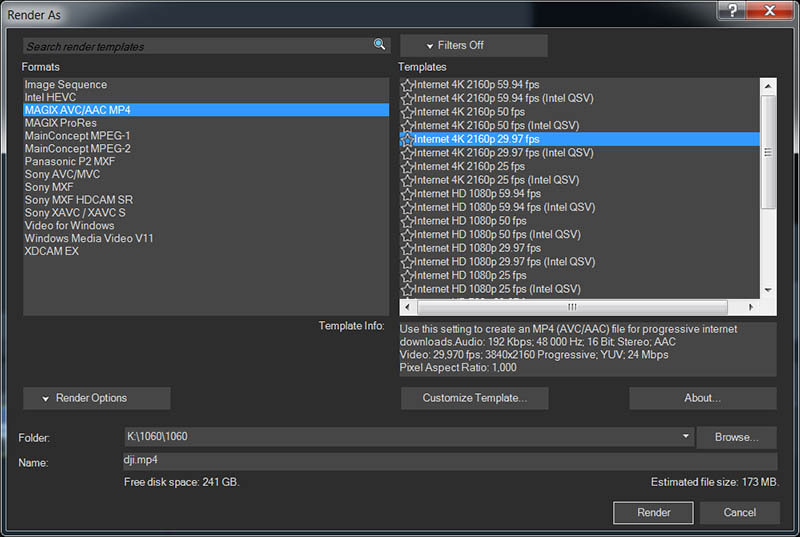Click templates horizontal scroll right arrow
Image resolution: width=800 pixels, height=537 pixels.
tap(751, 307)
